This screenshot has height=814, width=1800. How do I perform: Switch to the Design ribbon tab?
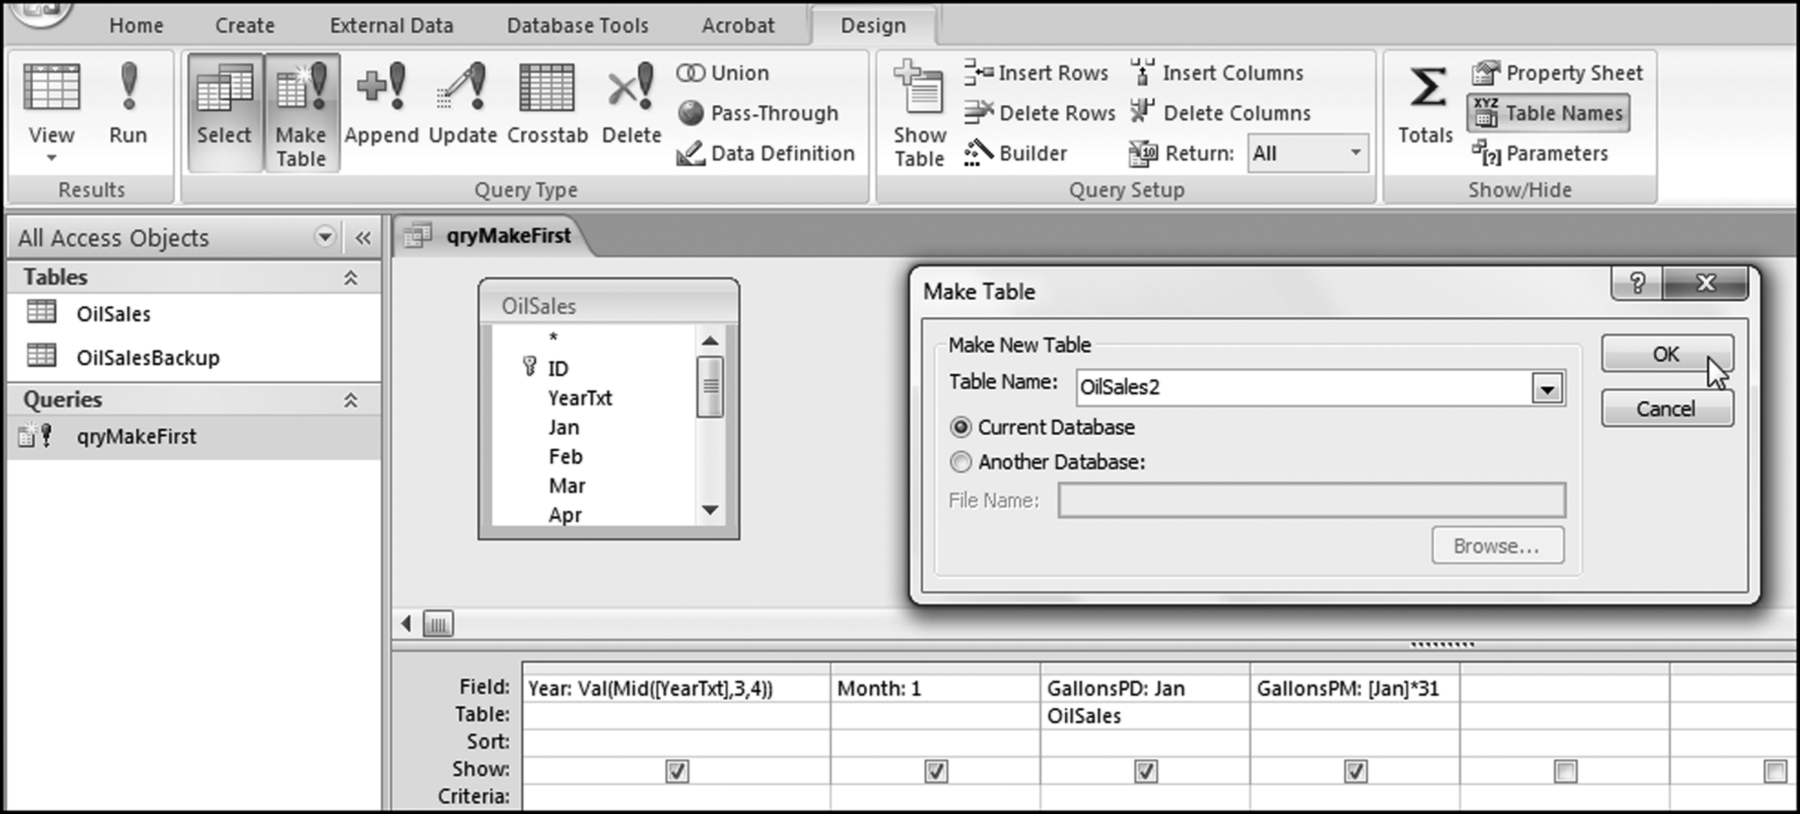873,25
